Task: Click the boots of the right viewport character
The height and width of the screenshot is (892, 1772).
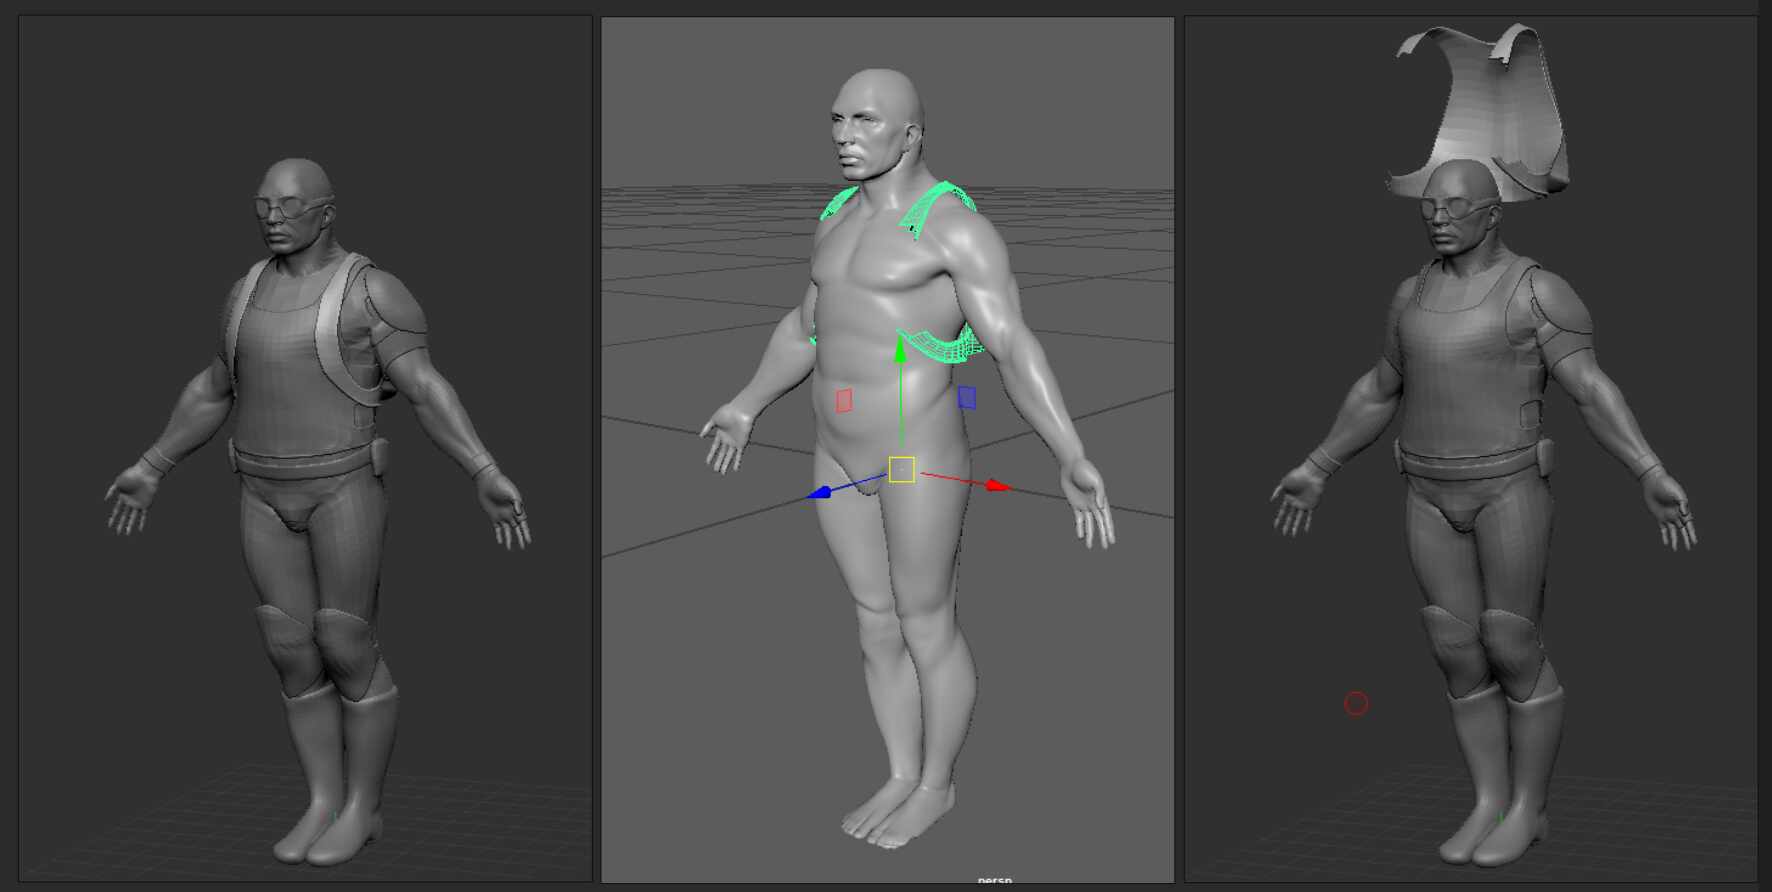Action: pos(1502,775)
